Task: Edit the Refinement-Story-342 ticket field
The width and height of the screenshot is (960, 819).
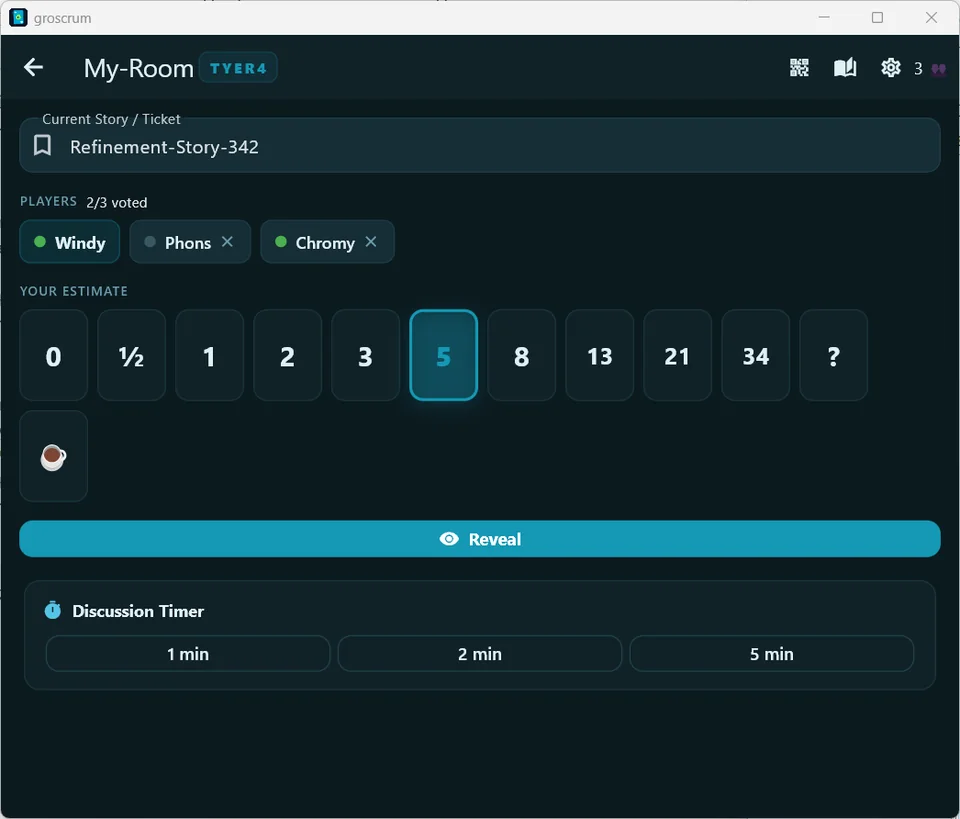Action: pos(479,146)
